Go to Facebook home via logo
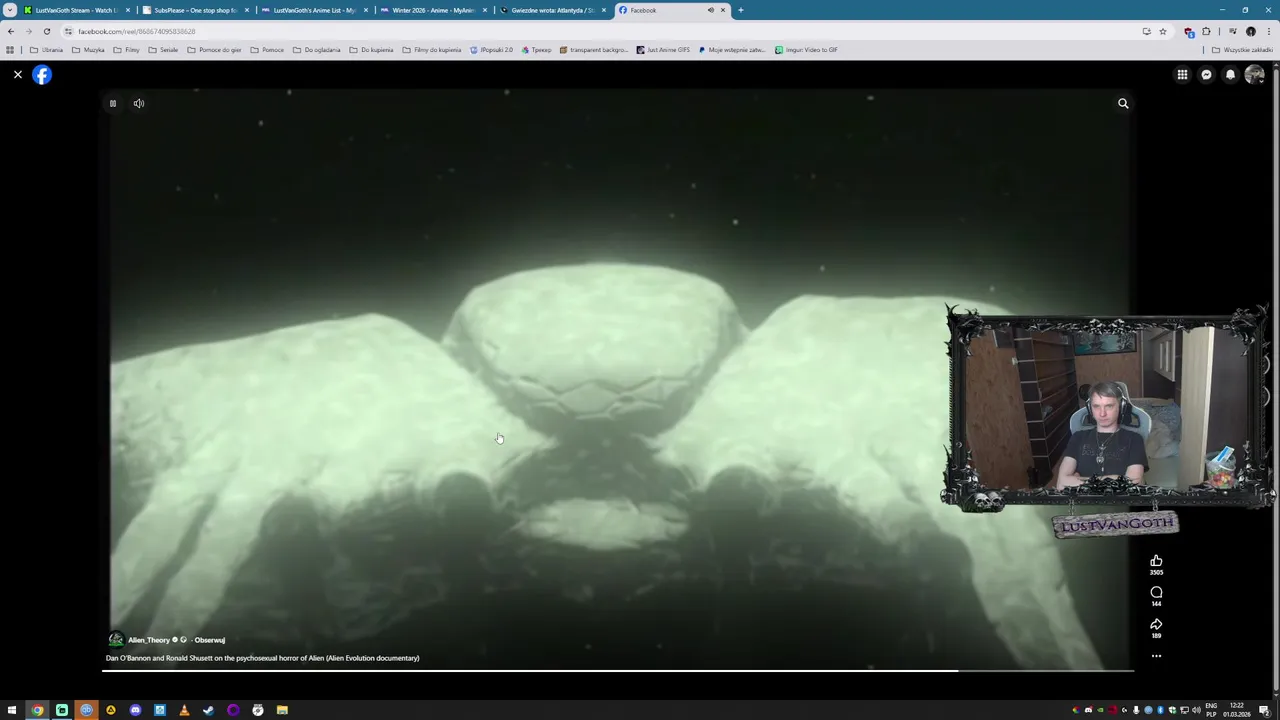Viewport: 1280px width, 720px height. coord(42,75)
